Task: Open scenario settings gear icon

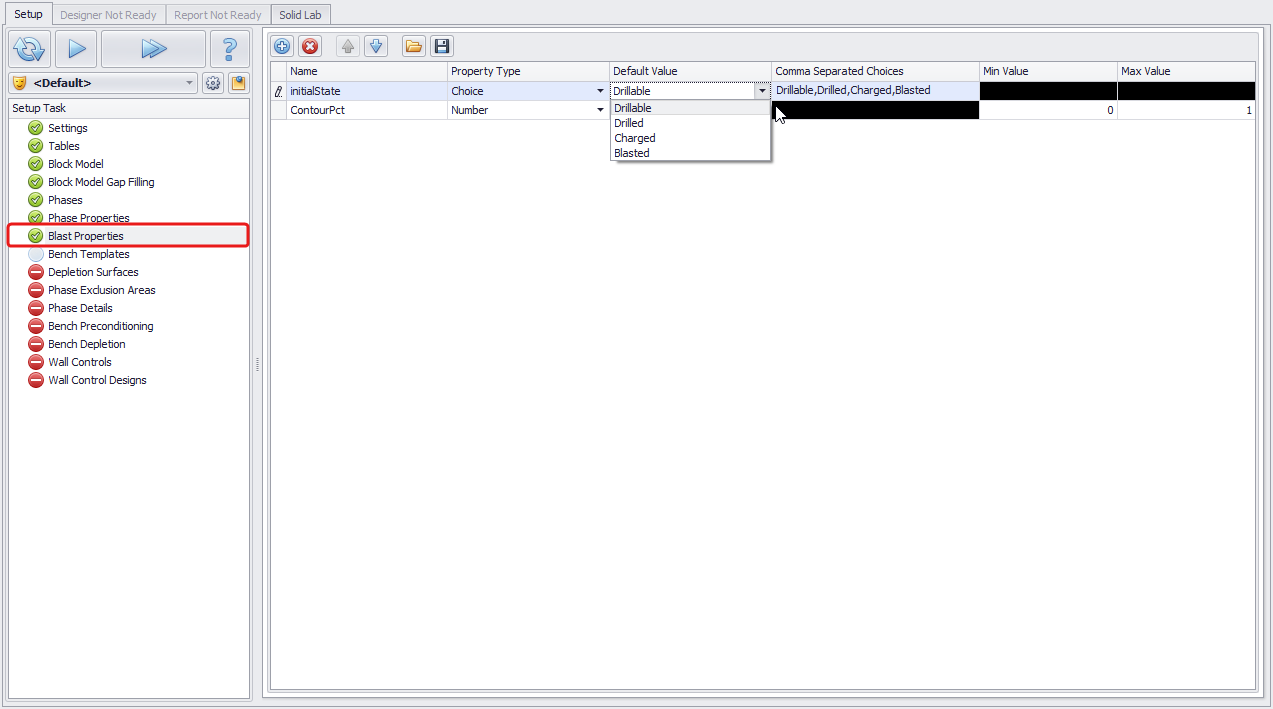Action: (x=213, y=83)
